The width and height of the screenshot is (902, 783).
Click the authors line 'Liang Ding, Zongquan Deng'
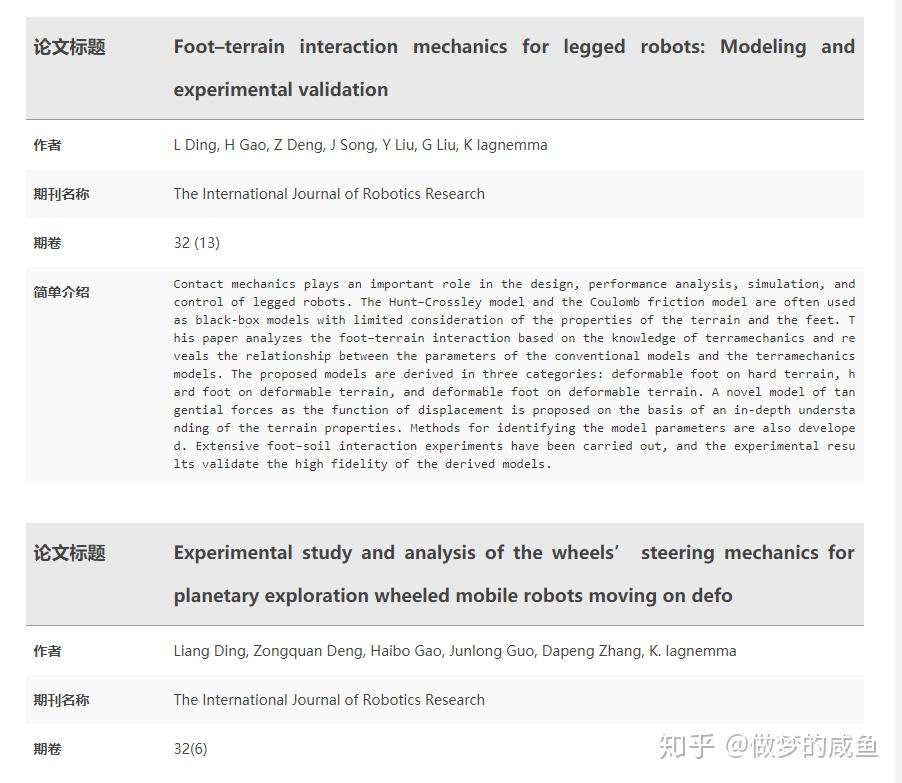click(x=454, y=651)
